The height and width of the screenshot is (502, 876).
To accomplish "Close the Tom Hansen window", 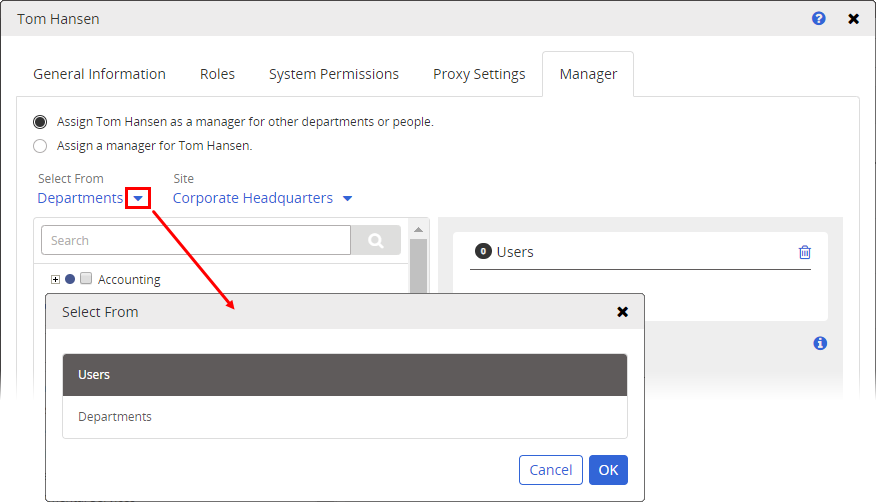I will coord(853,19).
